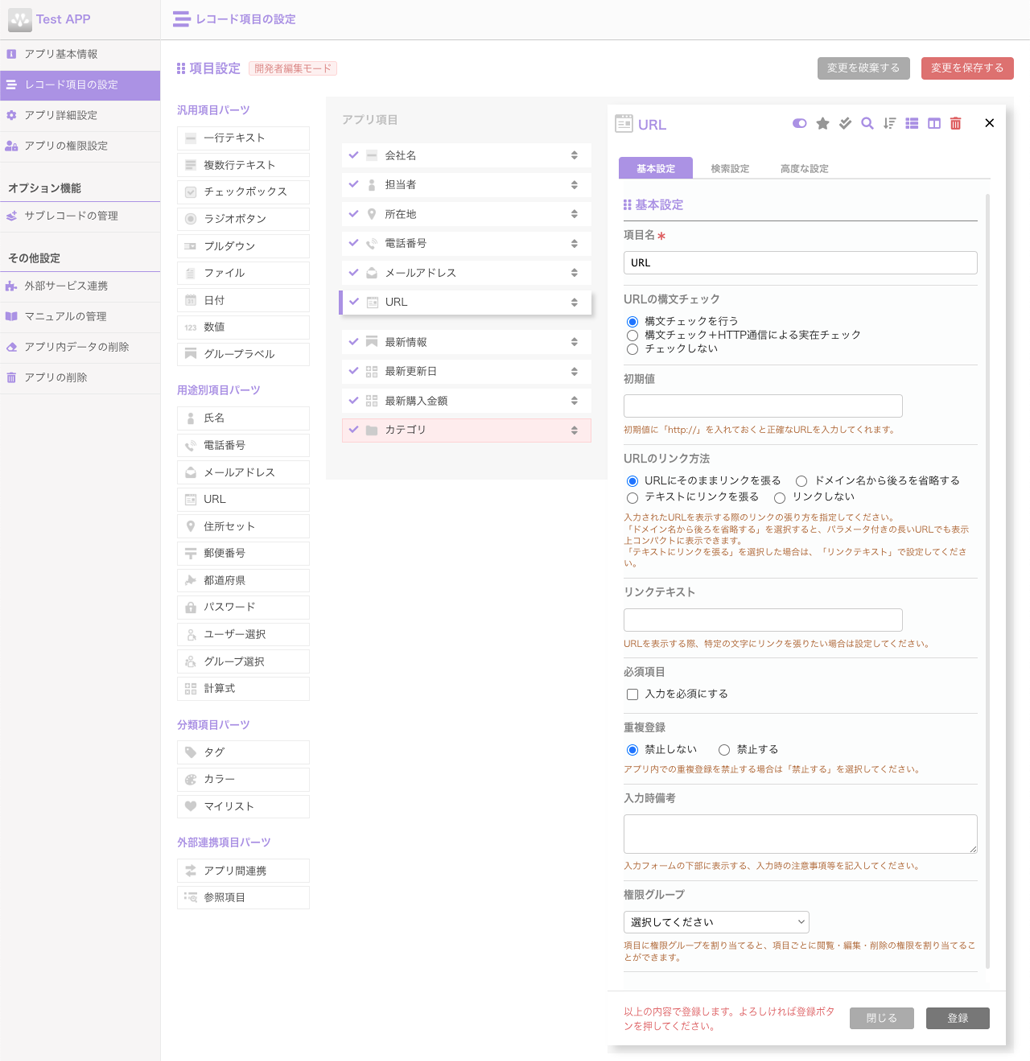Click the sort handle on 電話番号 app item
Image resolution: width=1030 pixels, height=1061 pixels.
click(x=574, y=244)
